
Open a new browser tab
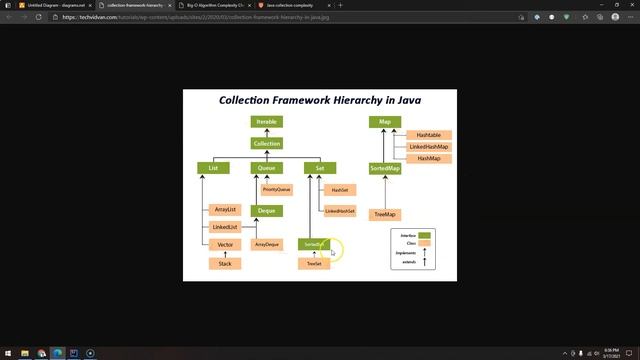pyautogui.click(x=340, y=5)
